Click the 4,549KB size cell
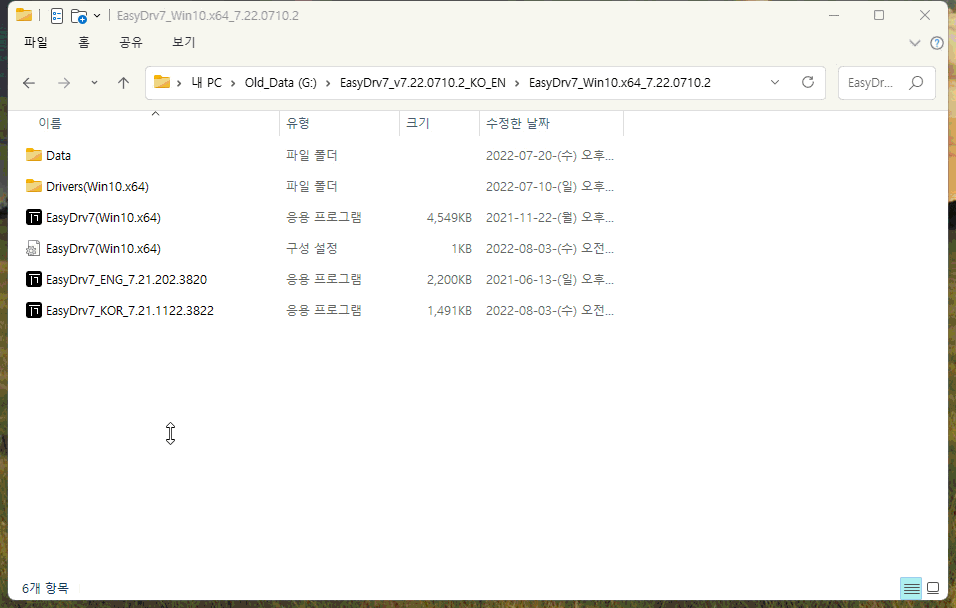The height and width of the screenshot is (608, 956). click(x=449, y=218)
